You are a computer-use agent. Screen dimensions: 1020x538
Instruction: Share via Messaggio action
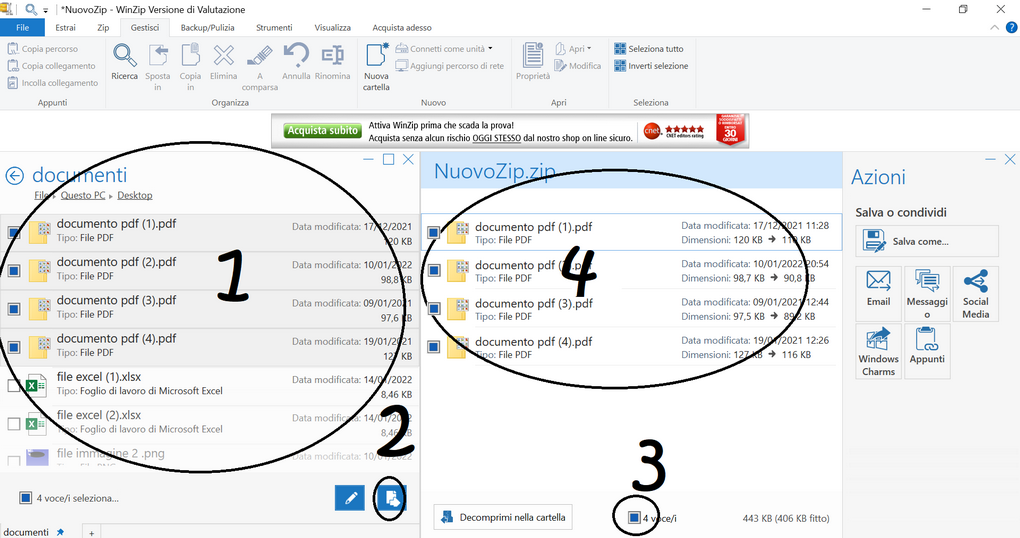click(927, 294)
